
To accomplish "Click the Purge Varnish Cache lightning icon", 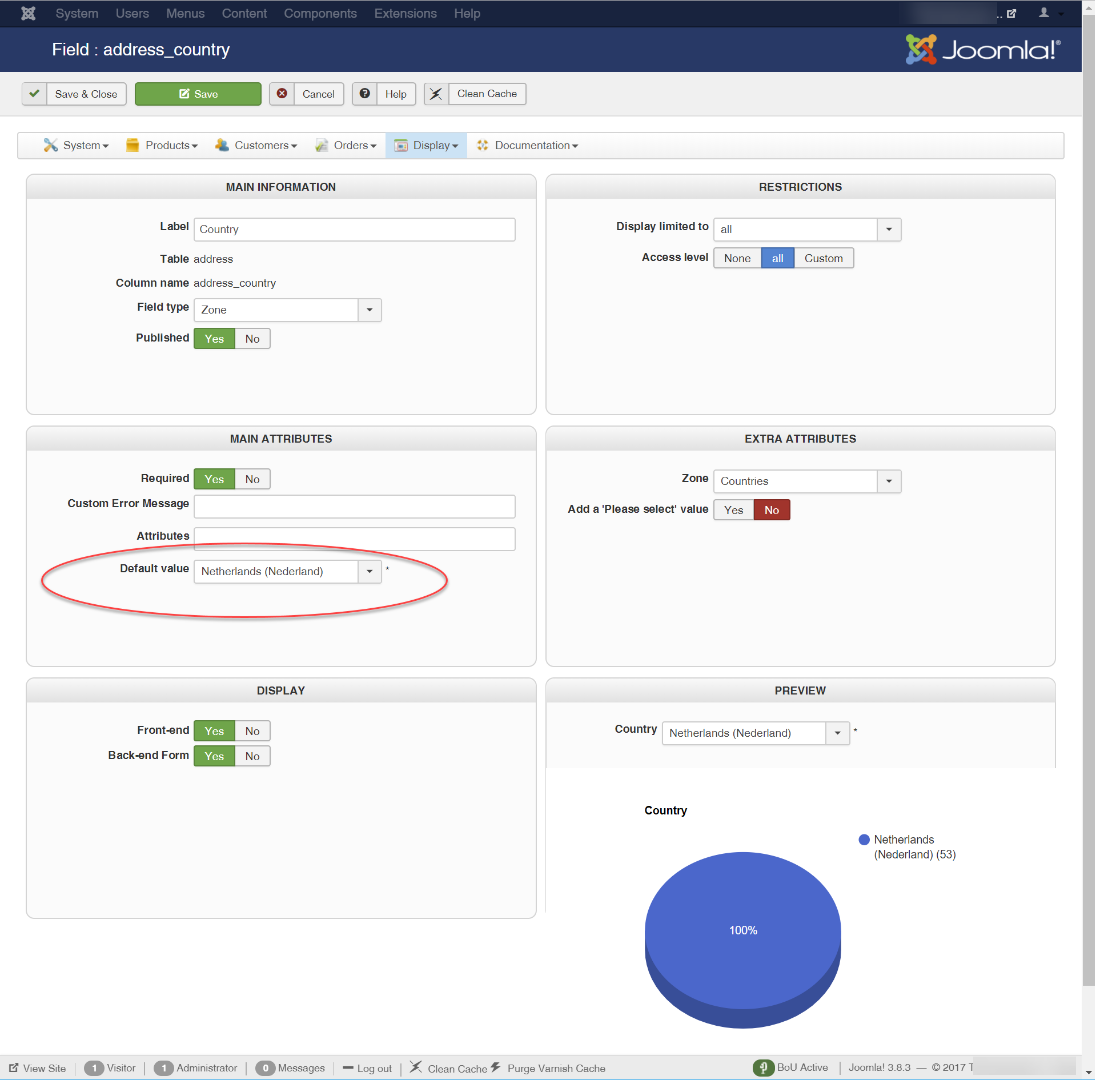I will click(x=495, y=1067).
